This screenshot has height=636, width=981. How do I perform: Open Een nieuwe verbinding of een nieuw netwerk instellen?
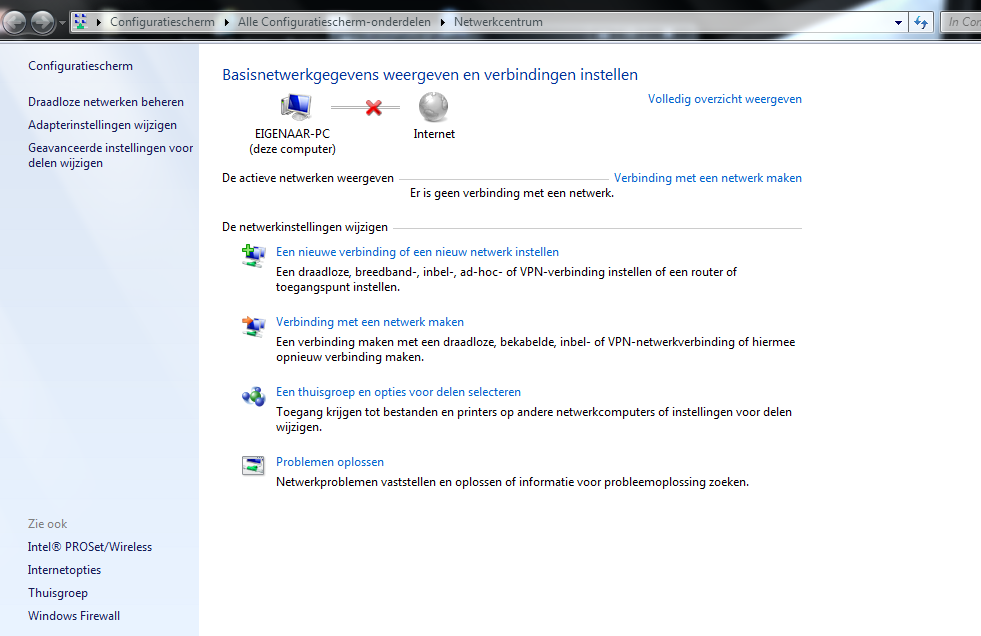[x=417, y=252]
